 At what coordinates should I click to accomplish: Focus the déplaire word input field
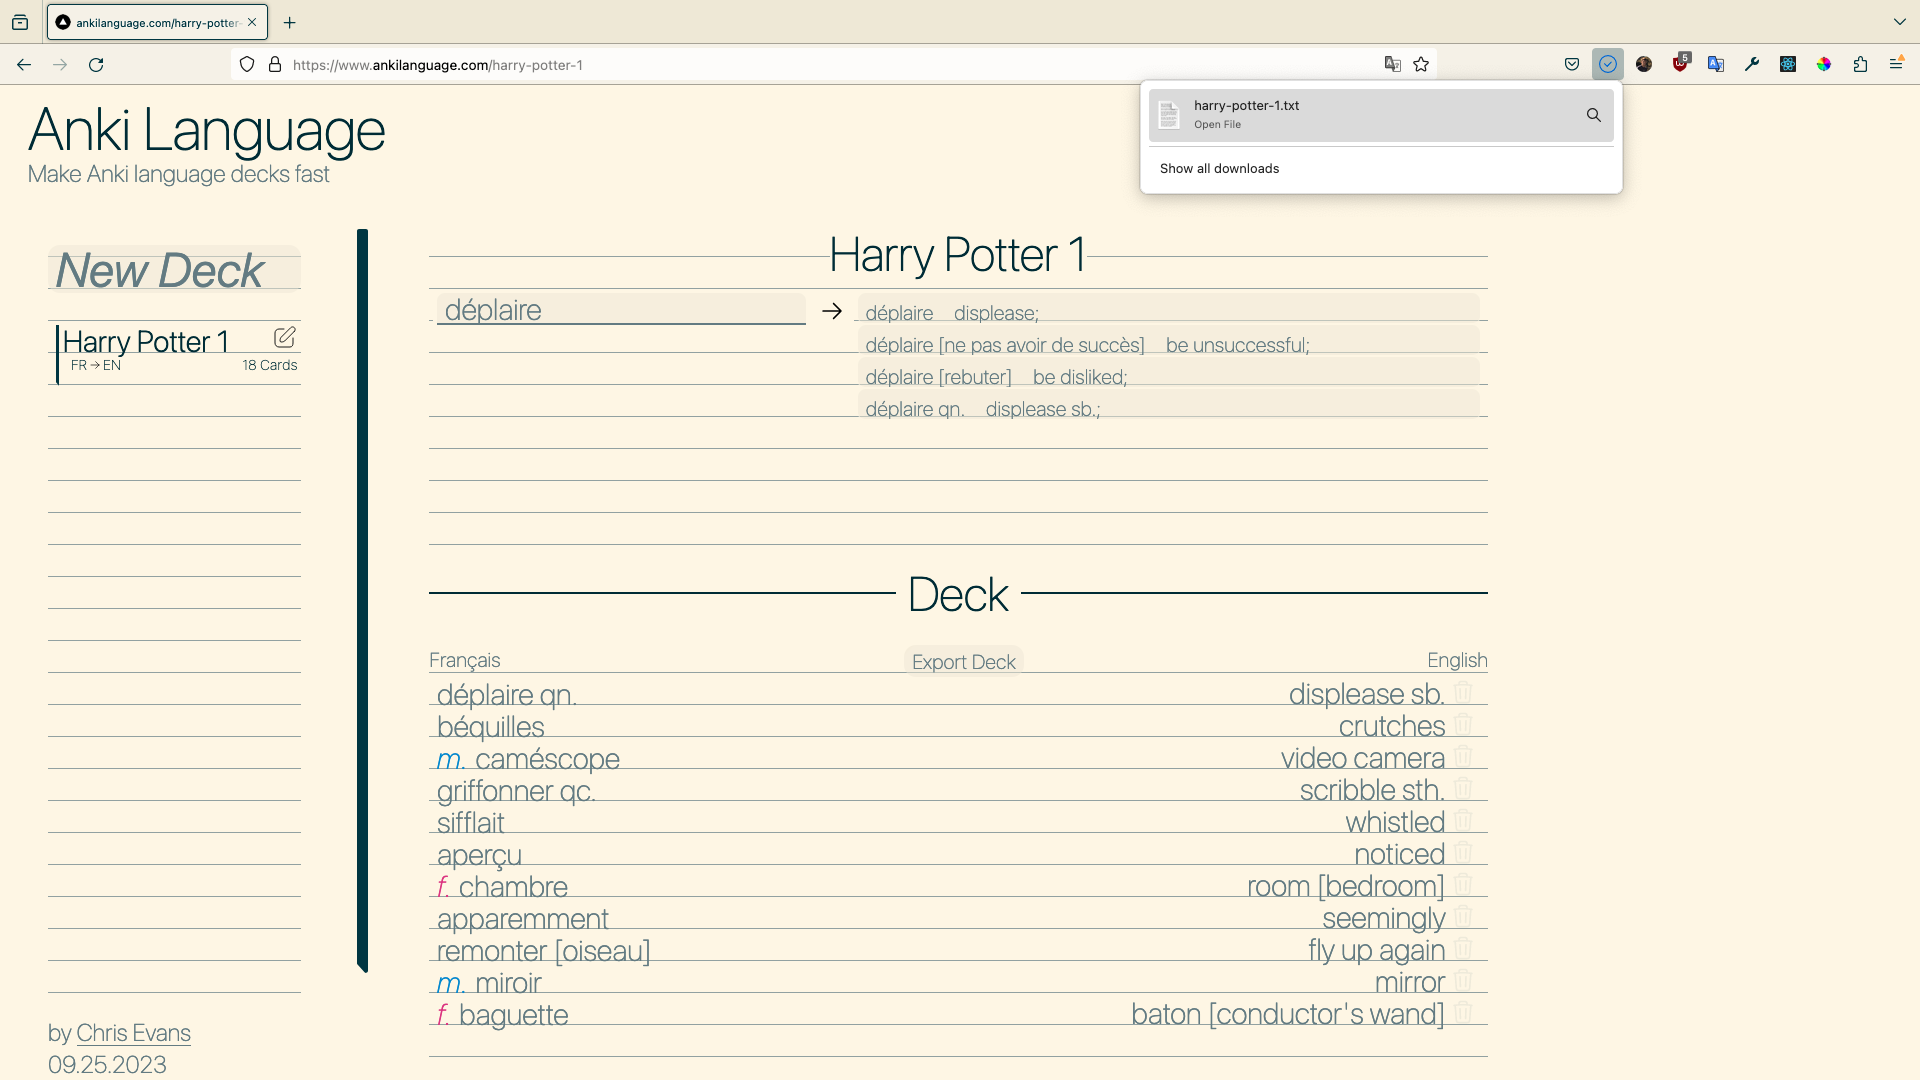tap(620, 310)
